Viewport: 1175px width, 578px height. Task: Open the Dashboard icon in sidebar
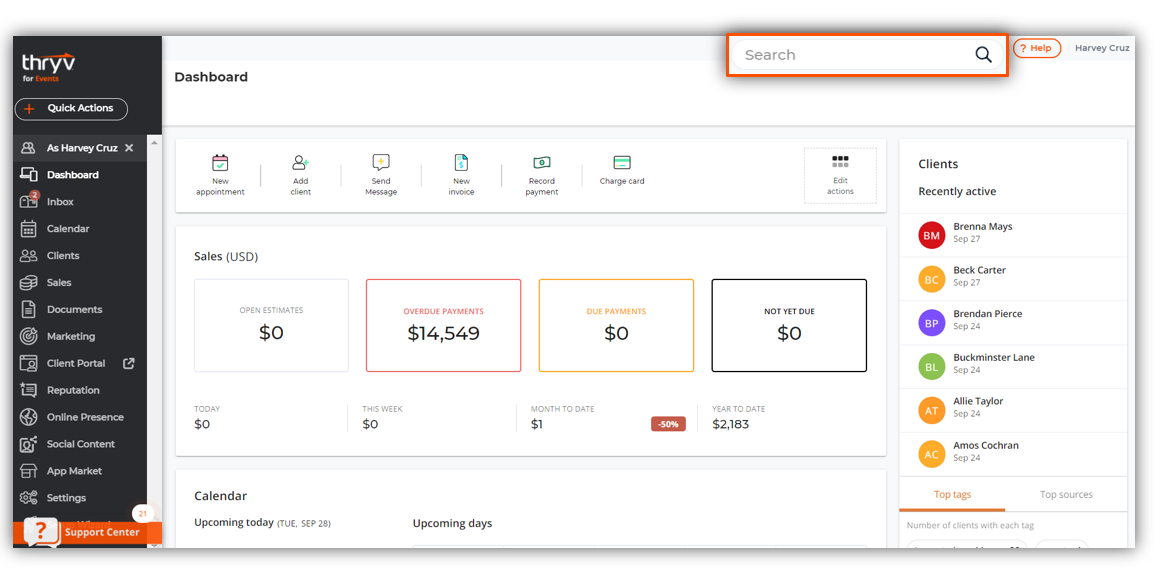tap(28, 175)
